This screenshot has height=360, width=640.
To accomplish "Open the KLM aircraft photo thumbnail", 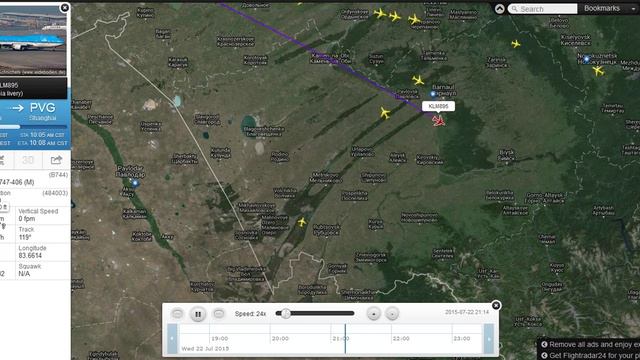I will (33, 40).
